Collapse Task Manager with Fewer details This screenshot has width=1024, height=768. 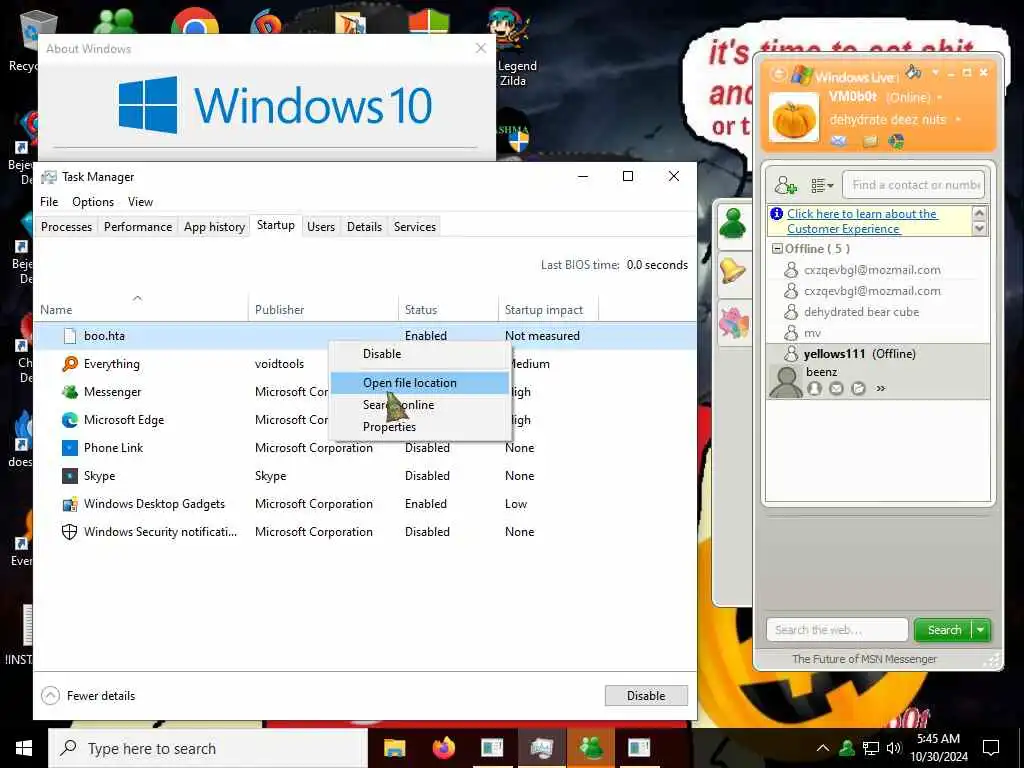coord(88,696)
